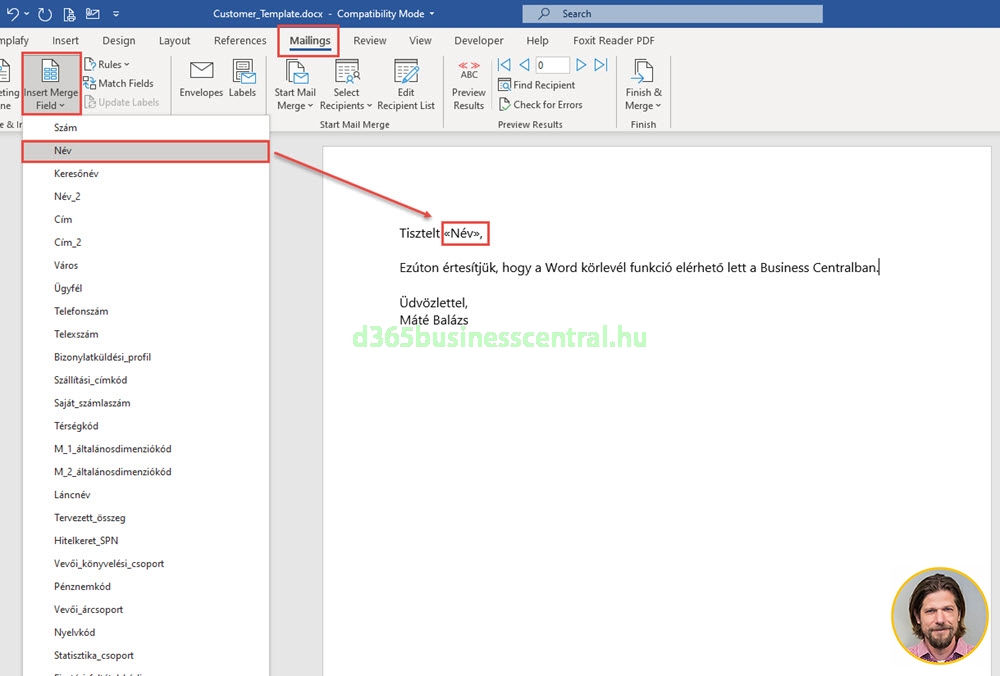Image resolution: width=1000 pixels, height=676 pixels.
Task: Select Telefonszám merge field
Action: tap(81, 311)
